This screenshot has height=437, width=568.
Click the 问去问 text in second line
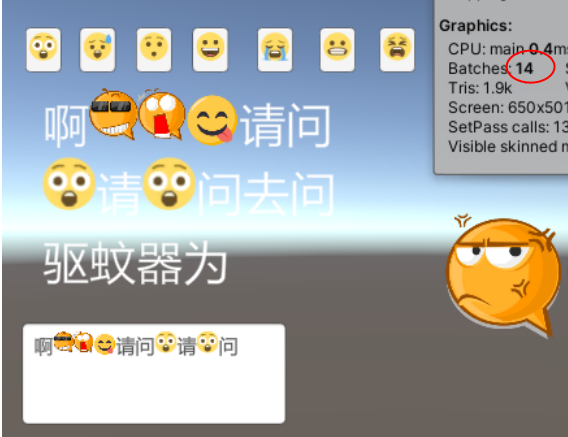pos(266,194)
